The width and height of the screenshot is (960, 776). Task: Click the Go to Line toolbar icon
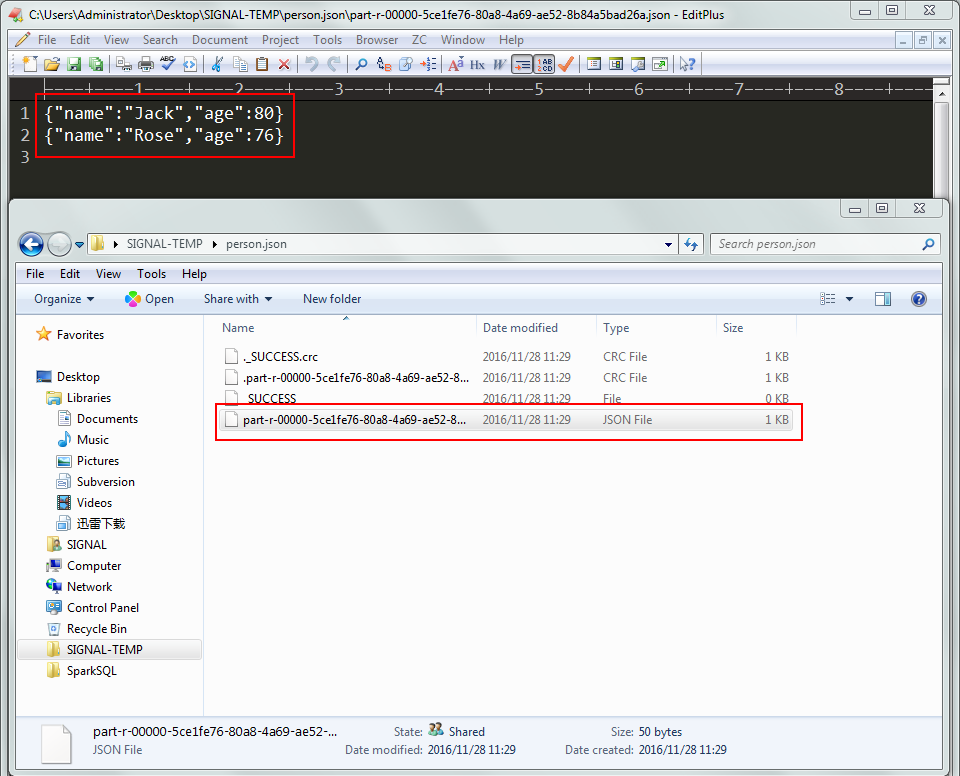pos(429,64)
